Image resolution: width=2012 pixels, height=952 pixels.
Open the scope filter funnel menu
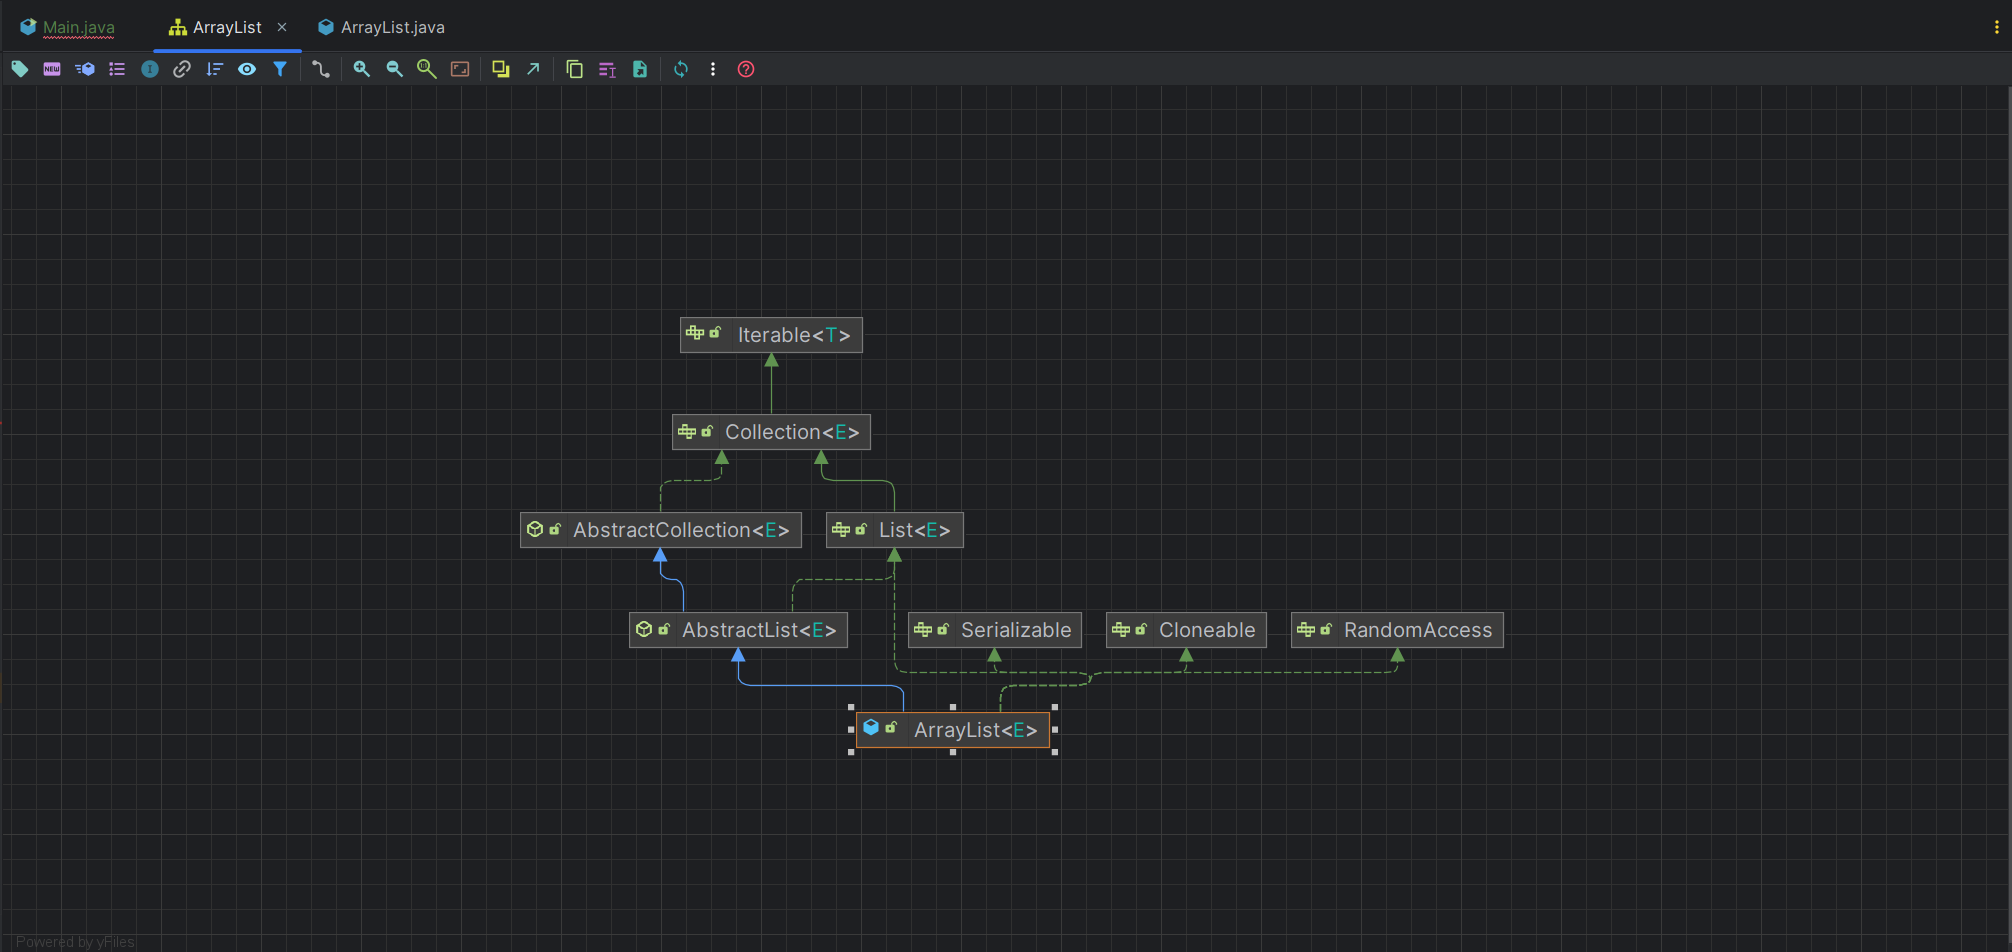click(280, 69)
